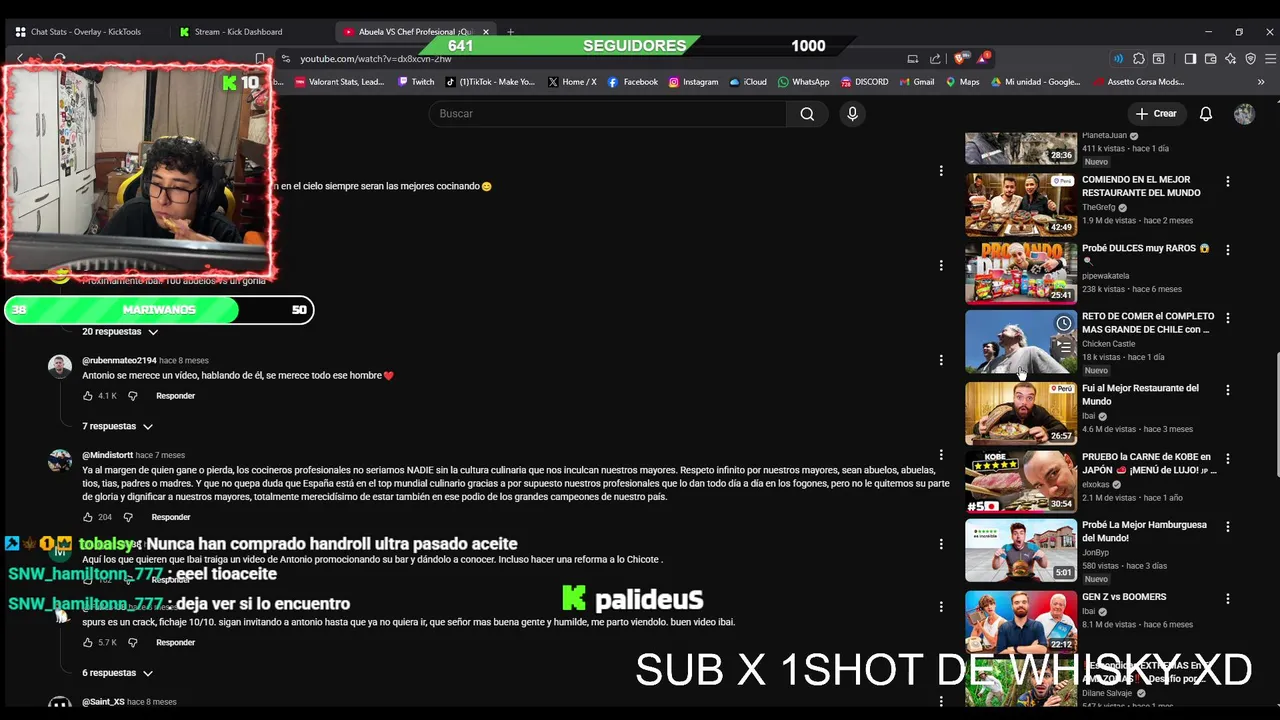Open options menu for @Mindistortt's comment

[x=941, y=455]
